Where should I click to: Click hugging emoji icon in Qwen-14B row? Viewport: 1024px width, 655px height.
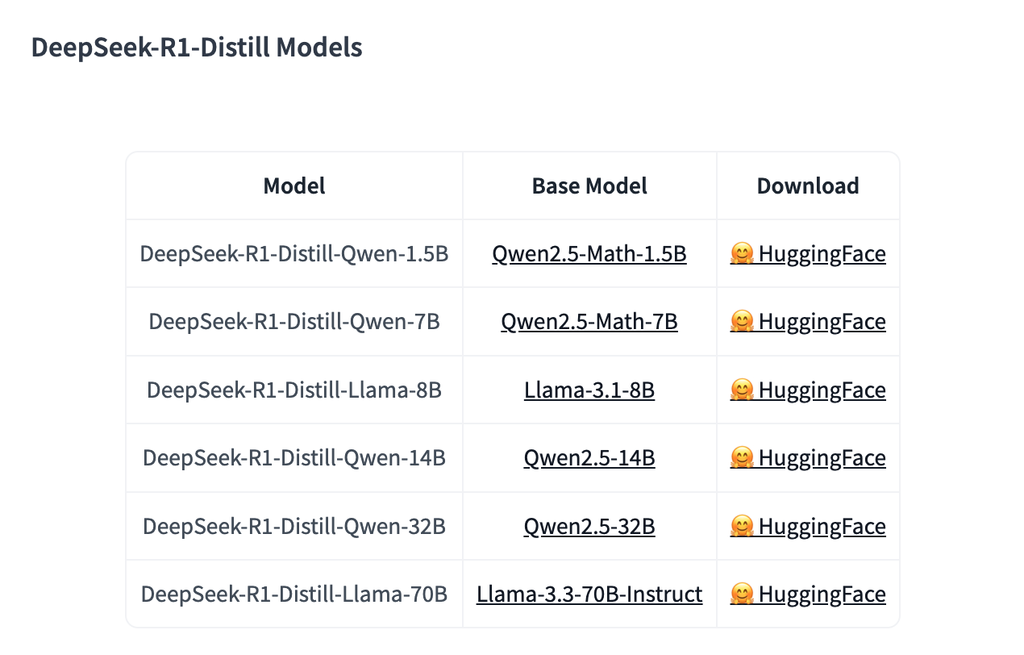point(742,457)
